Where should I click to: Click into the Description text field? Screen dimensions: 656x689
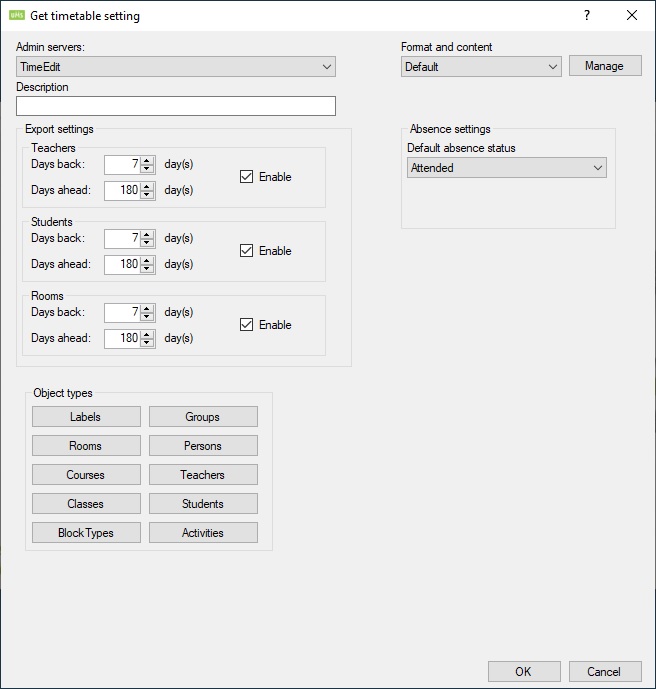[176, 106]
